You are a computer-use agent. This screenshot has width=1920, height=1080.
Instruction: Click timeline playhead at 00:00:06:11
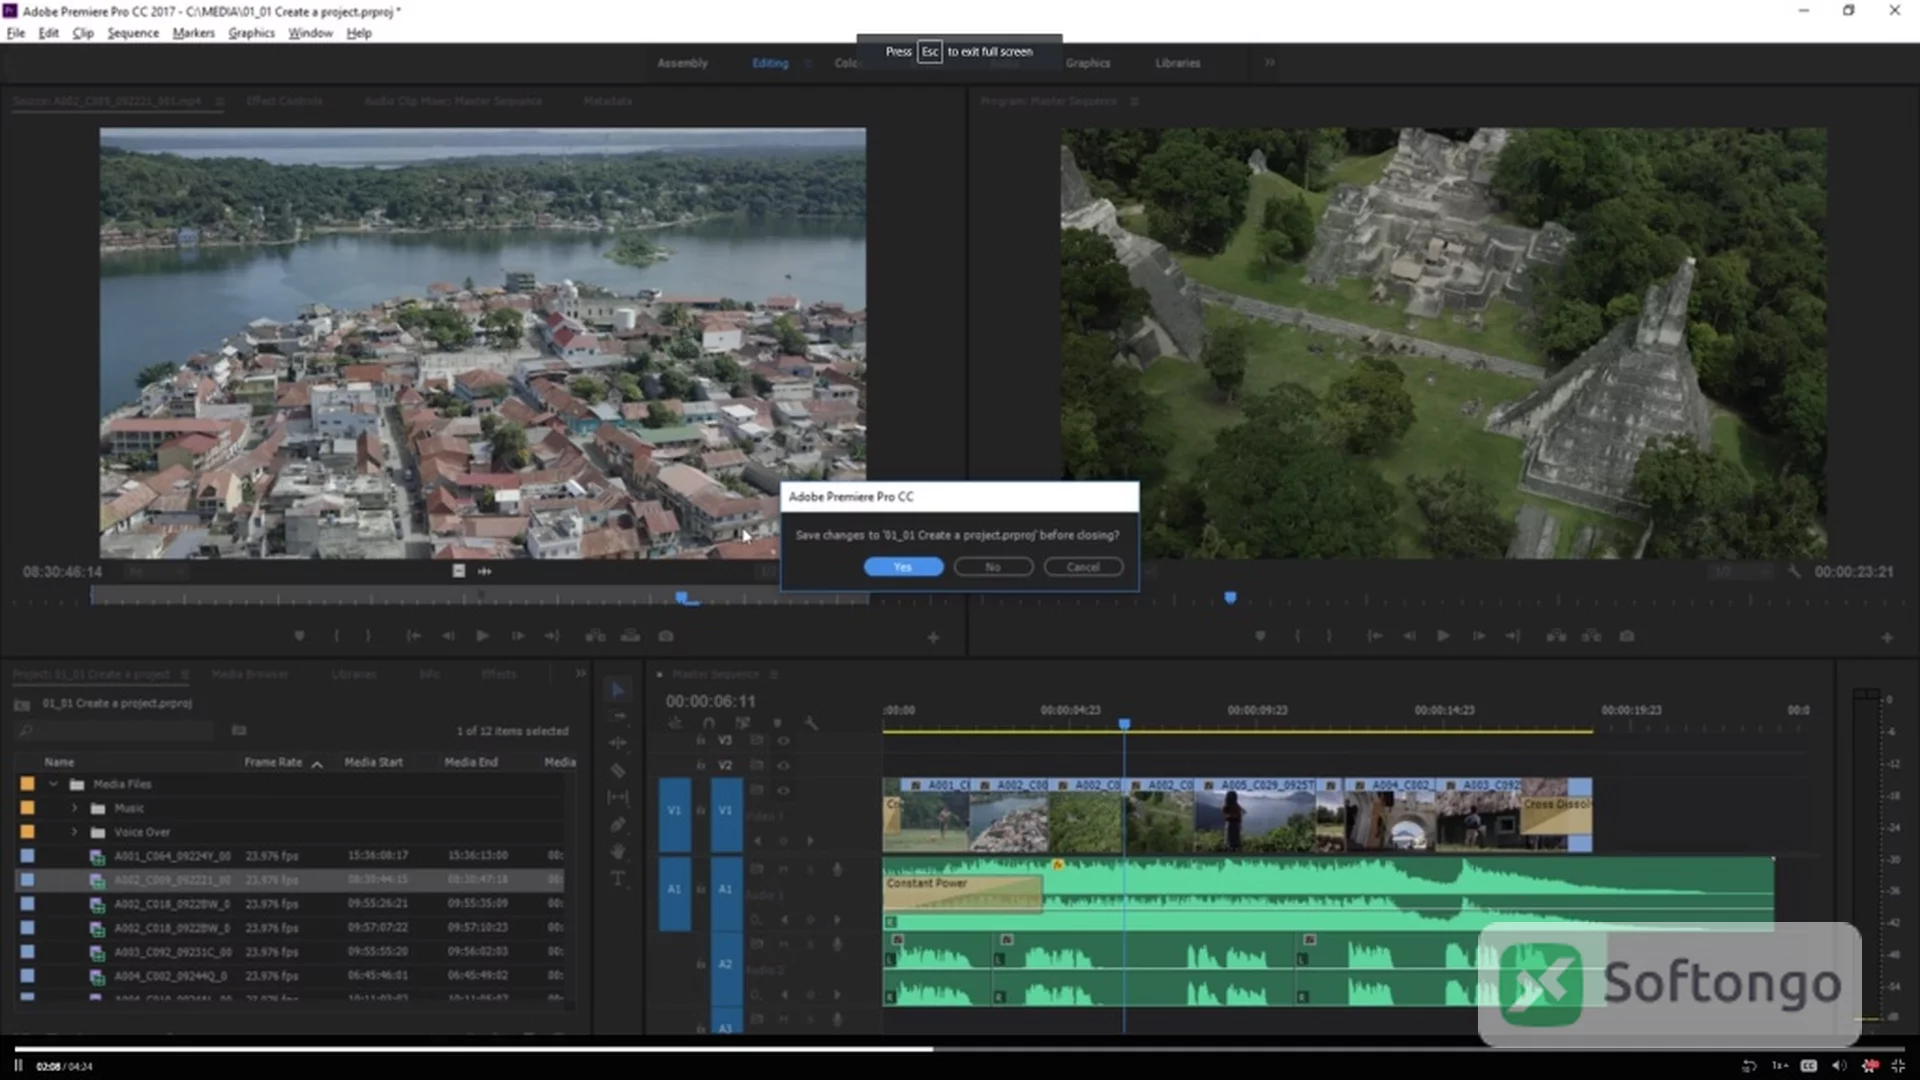tap(1124, 723)
